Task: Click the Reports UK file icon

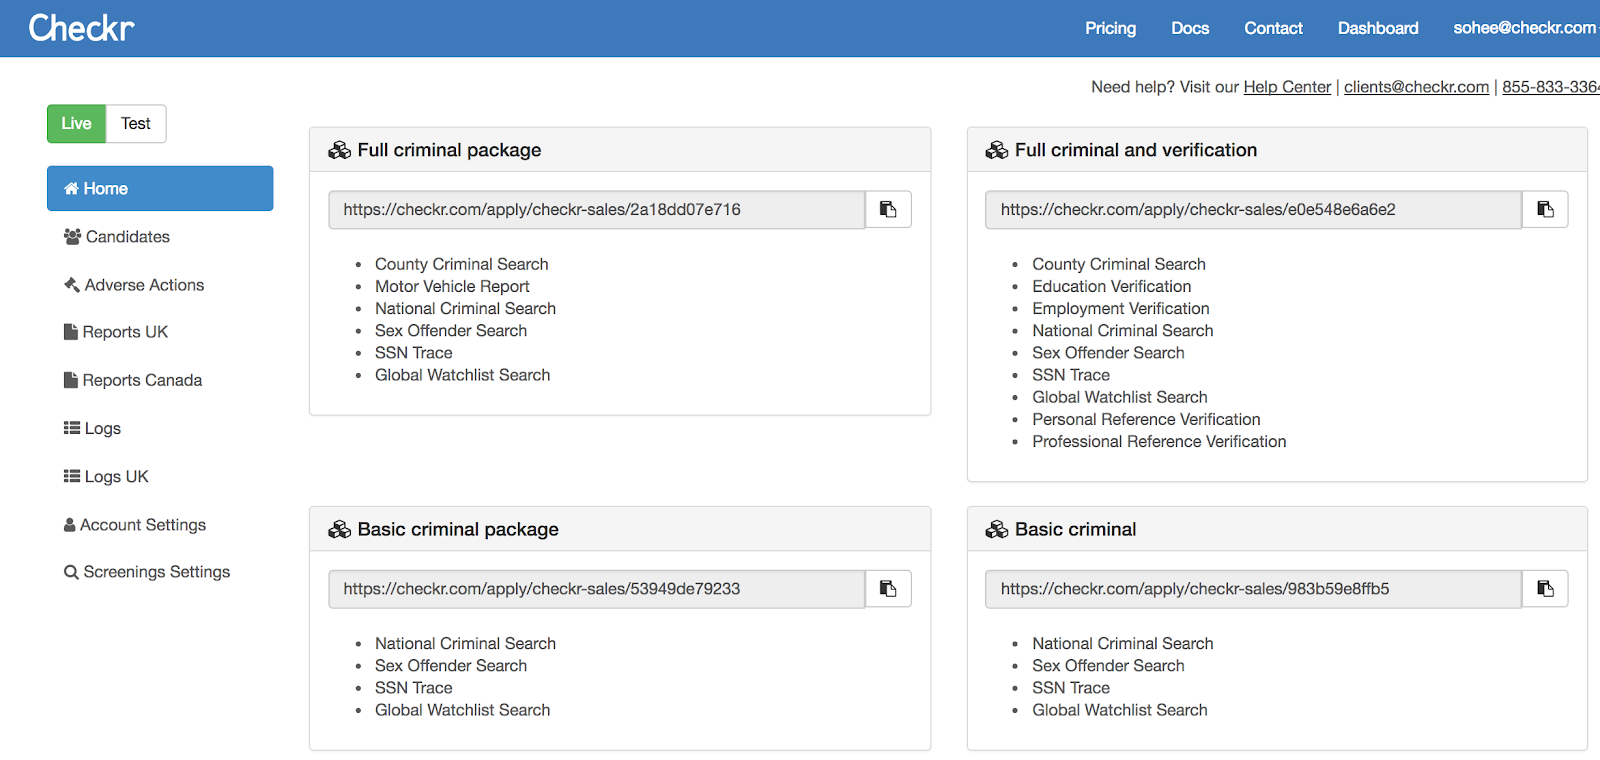Action: 71,332
